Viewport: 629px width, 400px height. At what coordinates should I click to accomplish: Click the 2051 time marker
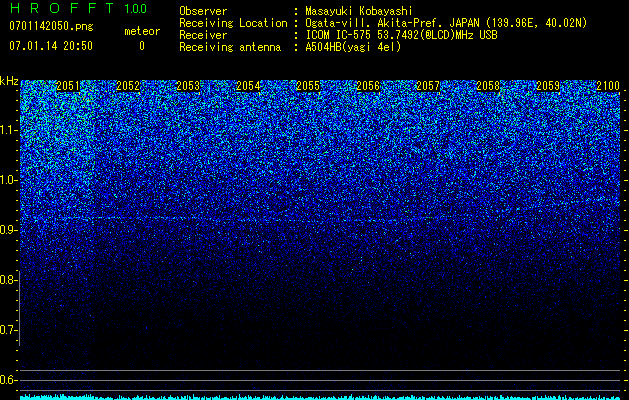pos(68,86)
